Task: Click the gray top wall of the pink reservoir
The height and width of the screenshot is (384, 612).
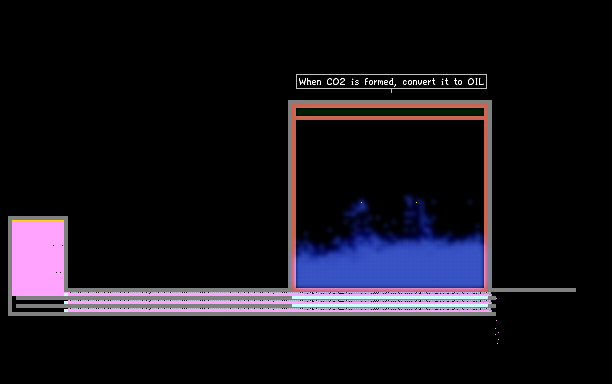Action: coord(38,218)
